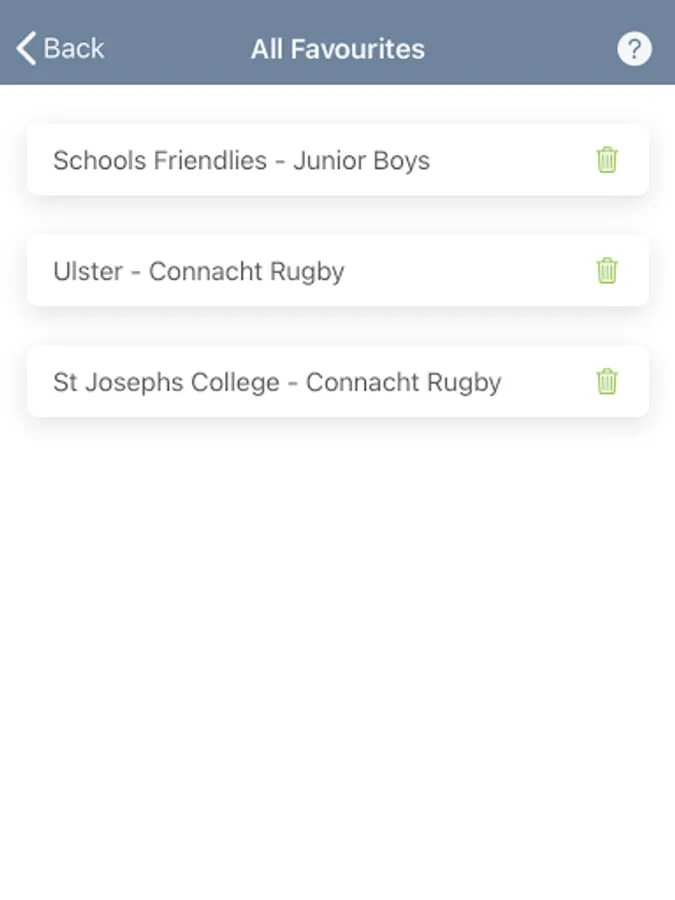Click "Connacht Rugby" in the Ulster row
Viewport: 675px width, 900px height.
[x=246, y=272]
